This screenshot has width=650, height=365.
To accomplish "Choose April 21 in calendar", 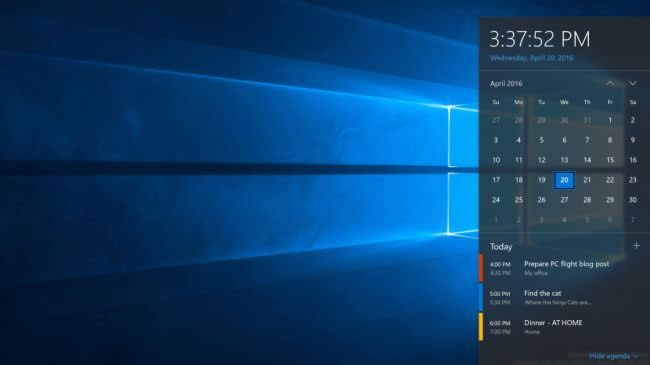I will [587, 180].
